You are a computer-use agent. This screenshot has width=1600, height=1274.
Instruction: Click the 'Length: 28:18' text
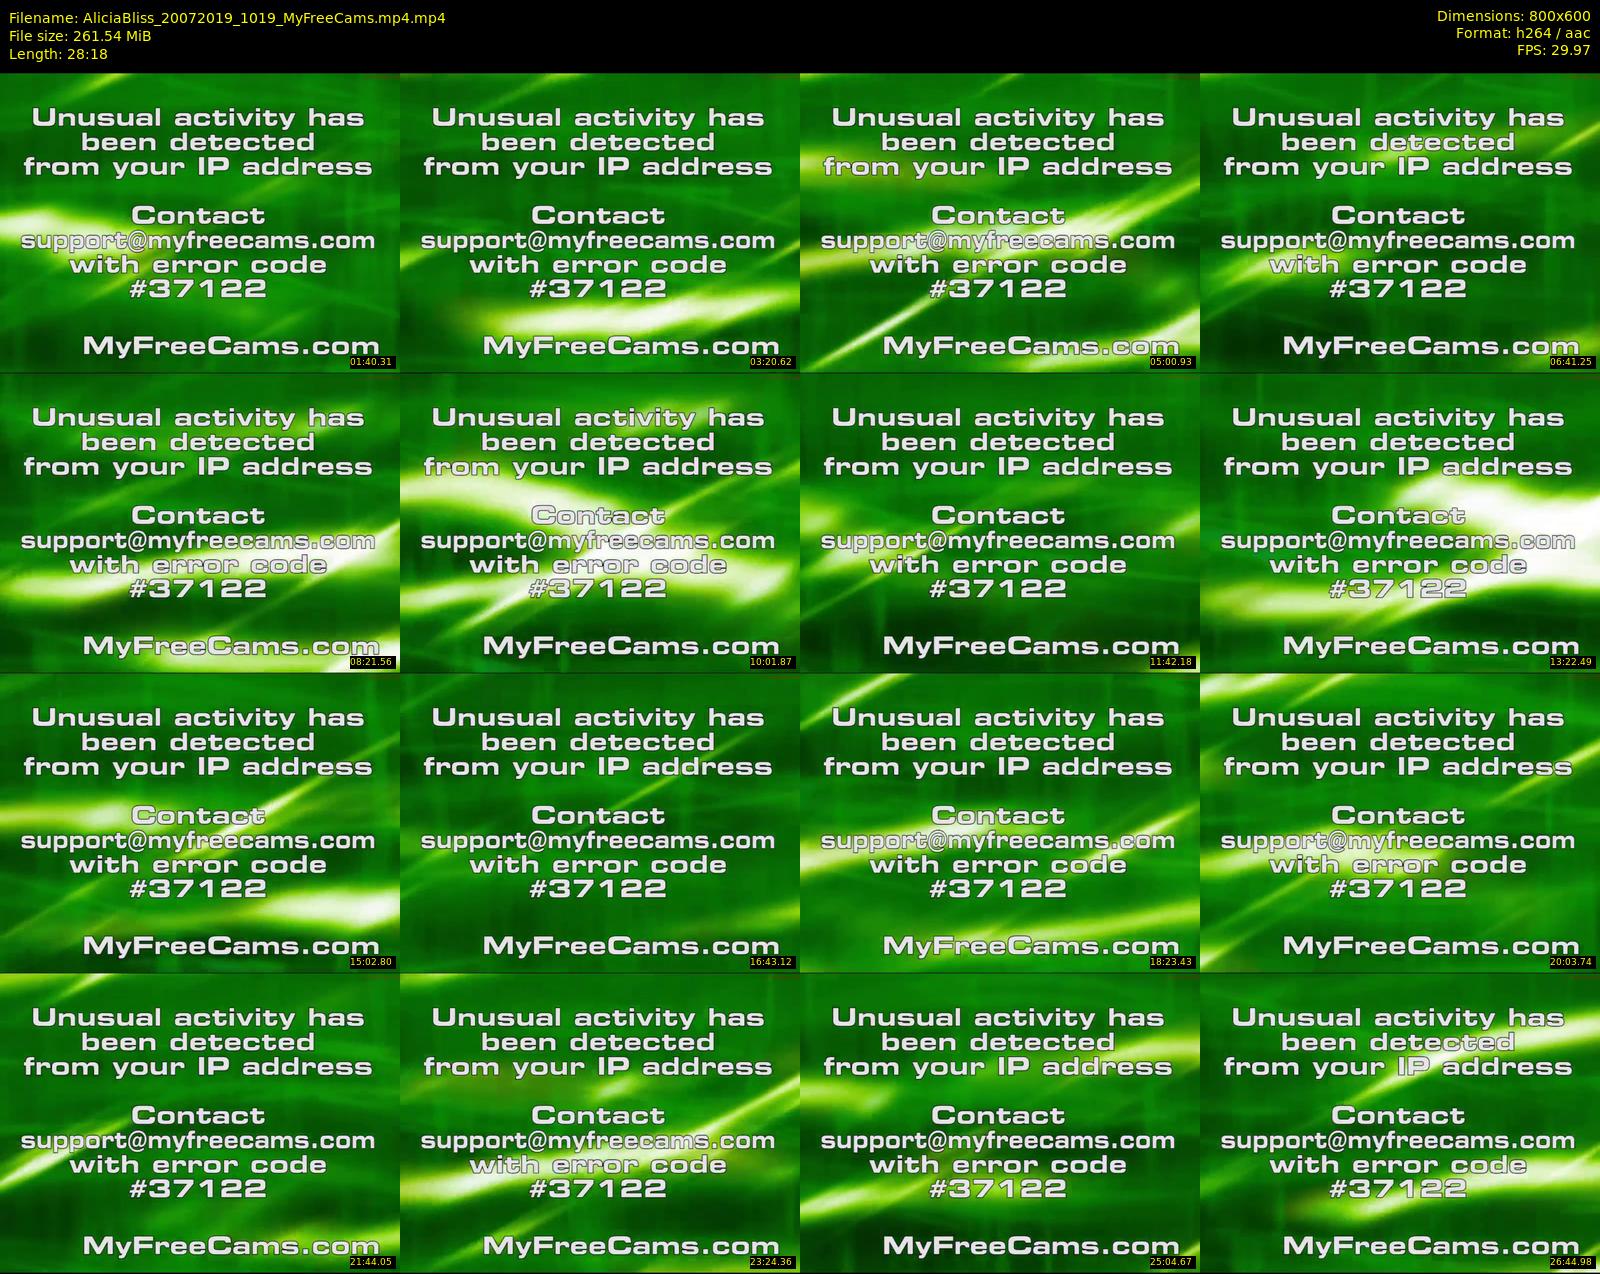pos(58,54)
